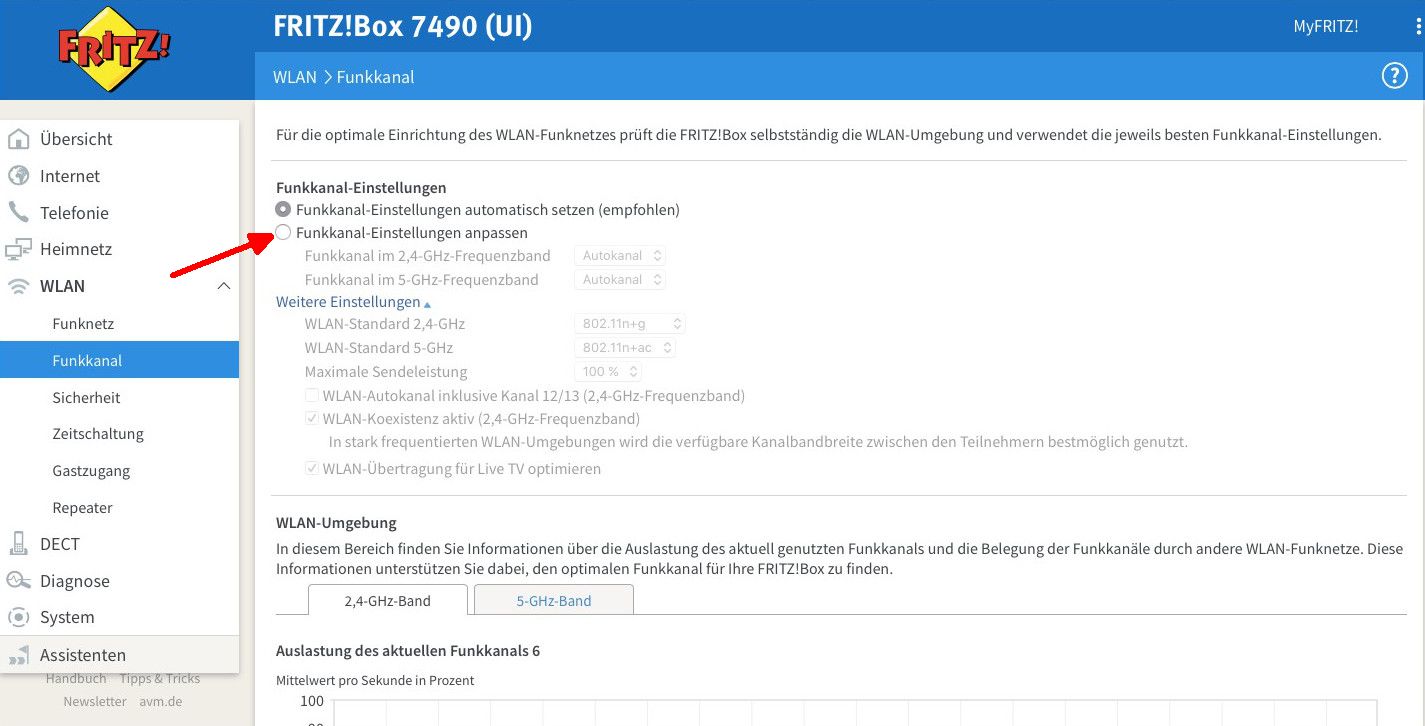Open Maximale Sendeleistung dropdown
Image resolution: width=1425 pixels, height=726 pixels.
tap(607, 372)
